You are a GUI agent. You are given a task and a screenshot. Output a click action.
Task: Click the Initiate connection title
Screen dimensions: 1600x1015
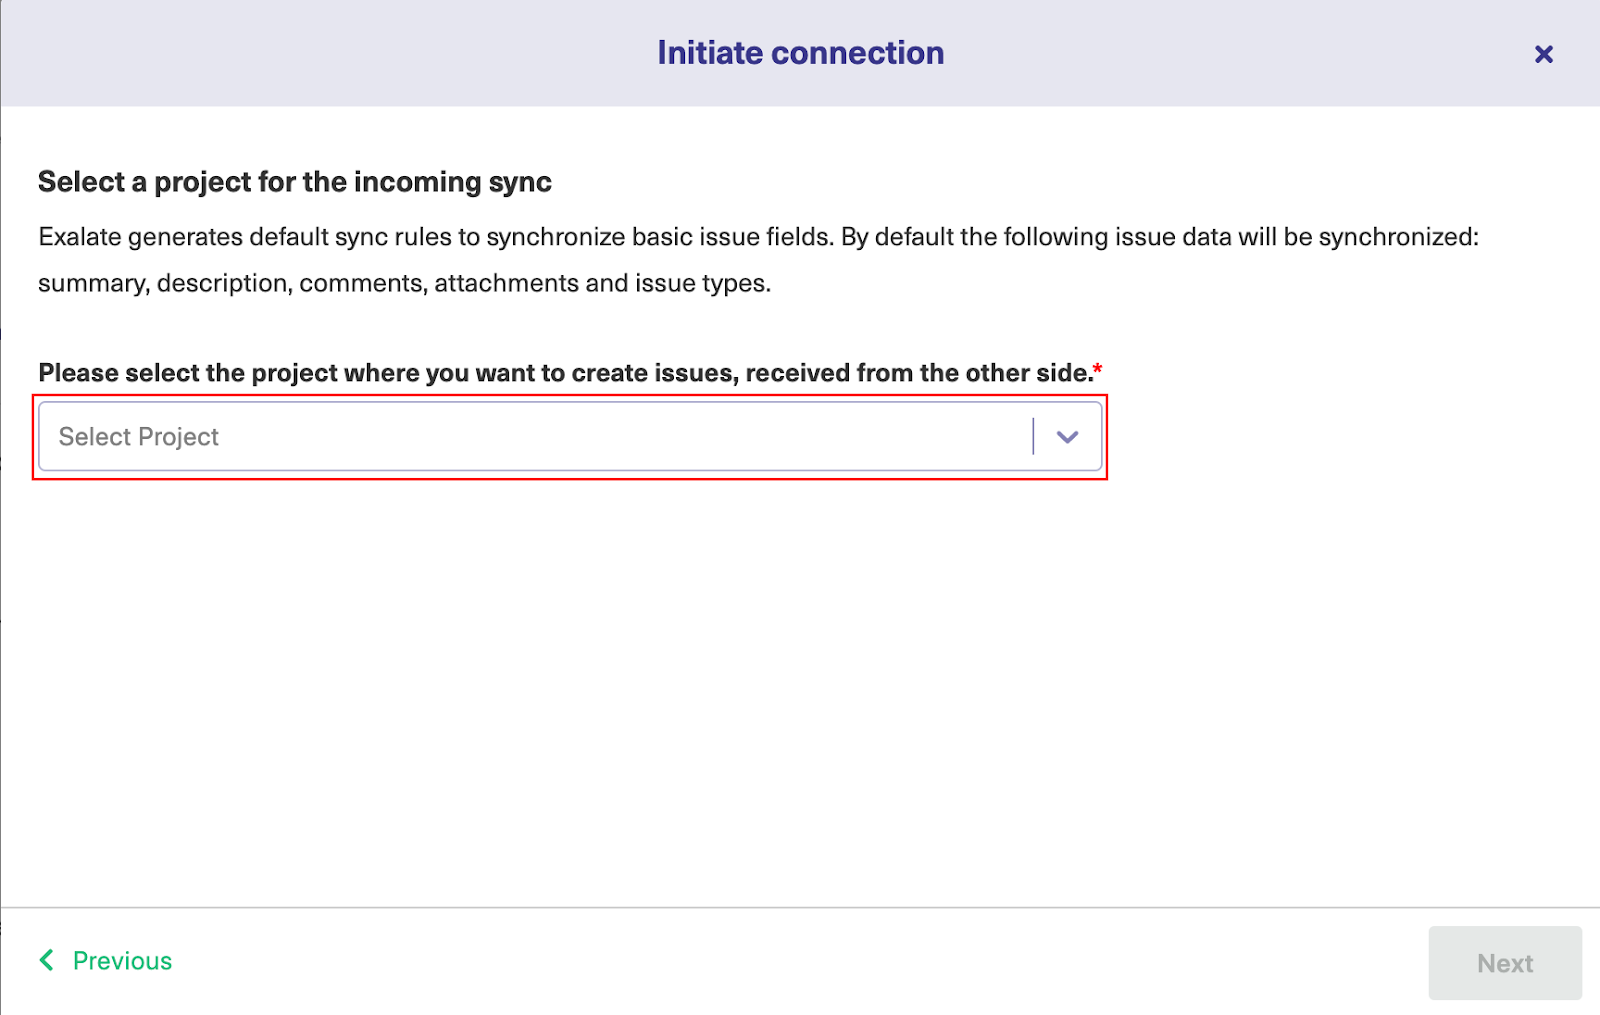pyautogui.click(x=800, y=53)
